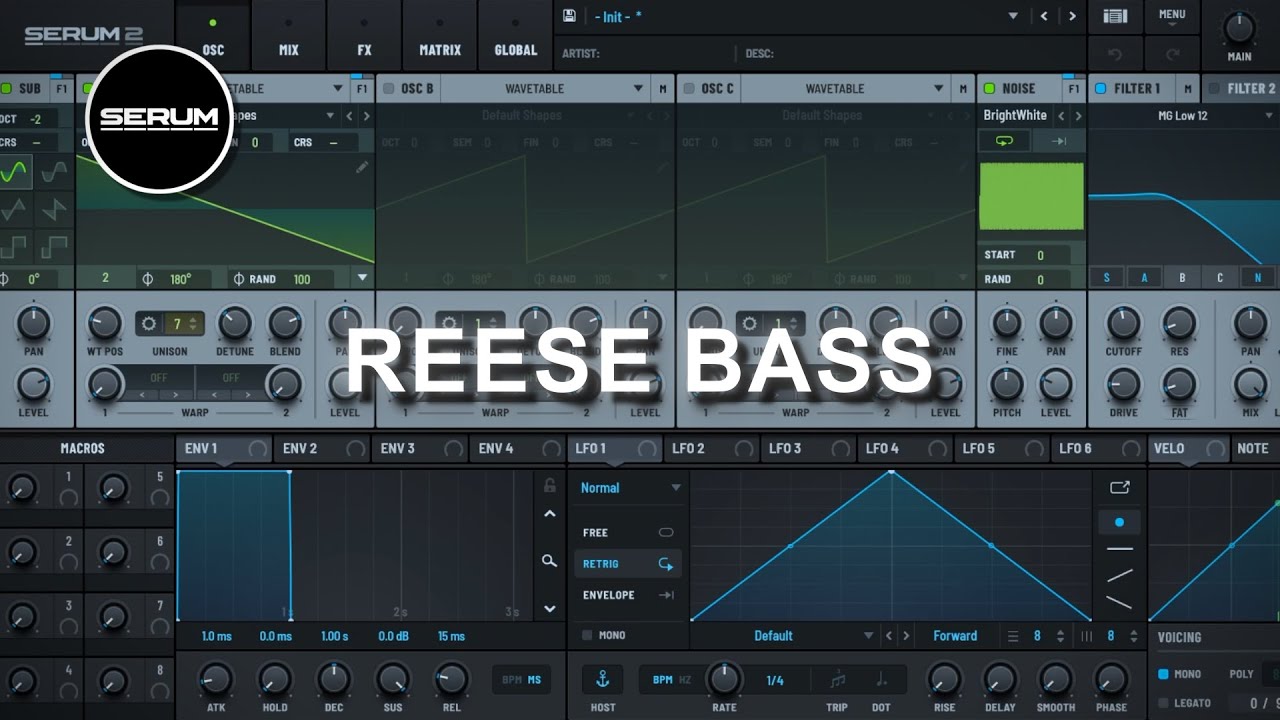
Task: Open the MATRIX tab
Action: (x=440, y=36)
